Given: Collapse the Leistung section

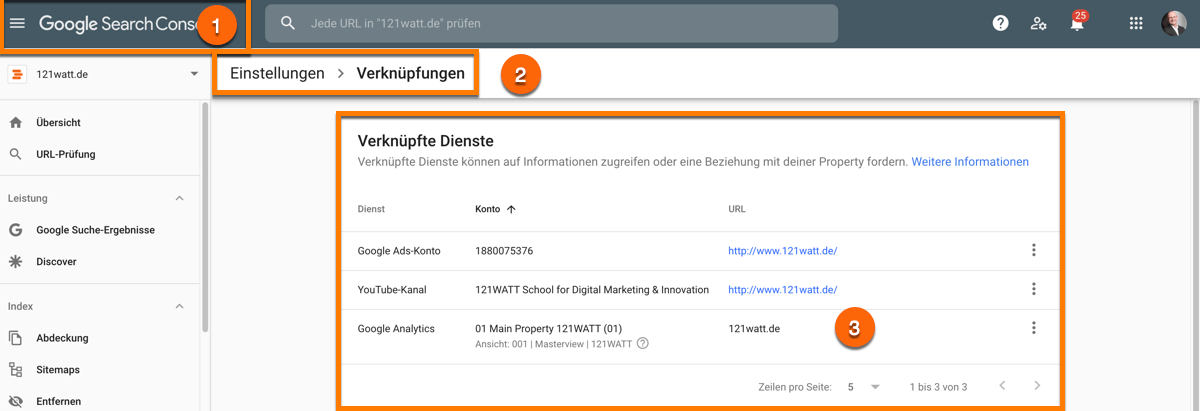Looking at the screenshot, I should click(x=179, y=198).
